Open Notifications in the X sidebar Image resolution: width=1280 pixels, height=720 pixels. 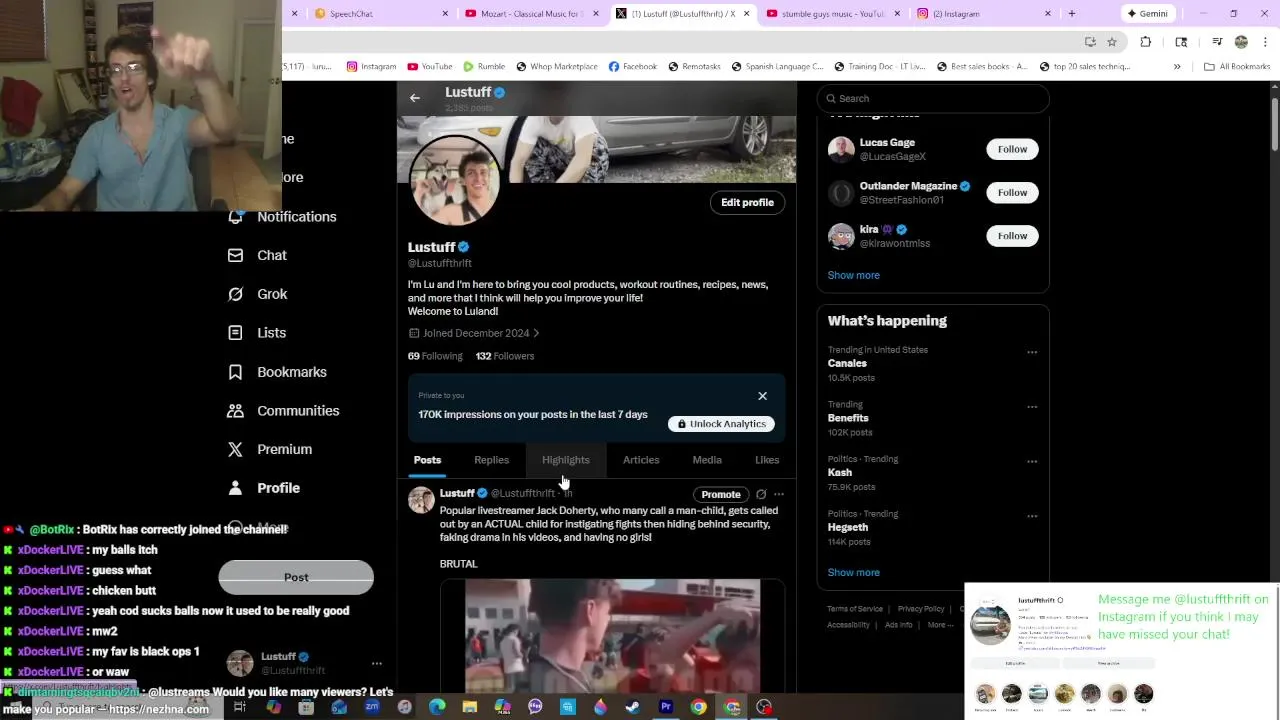tap(282, 217)
